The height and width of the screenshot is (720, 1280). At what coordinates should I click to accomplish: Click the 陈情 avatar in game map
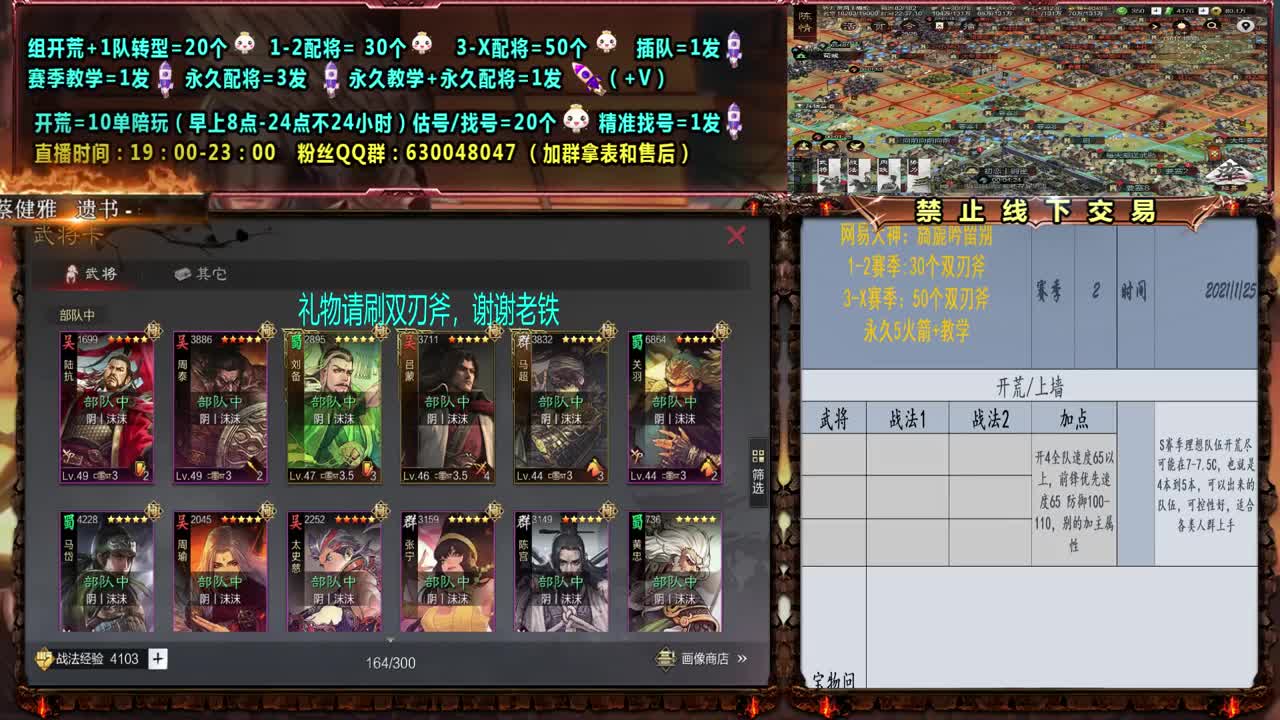click(805, 24)
